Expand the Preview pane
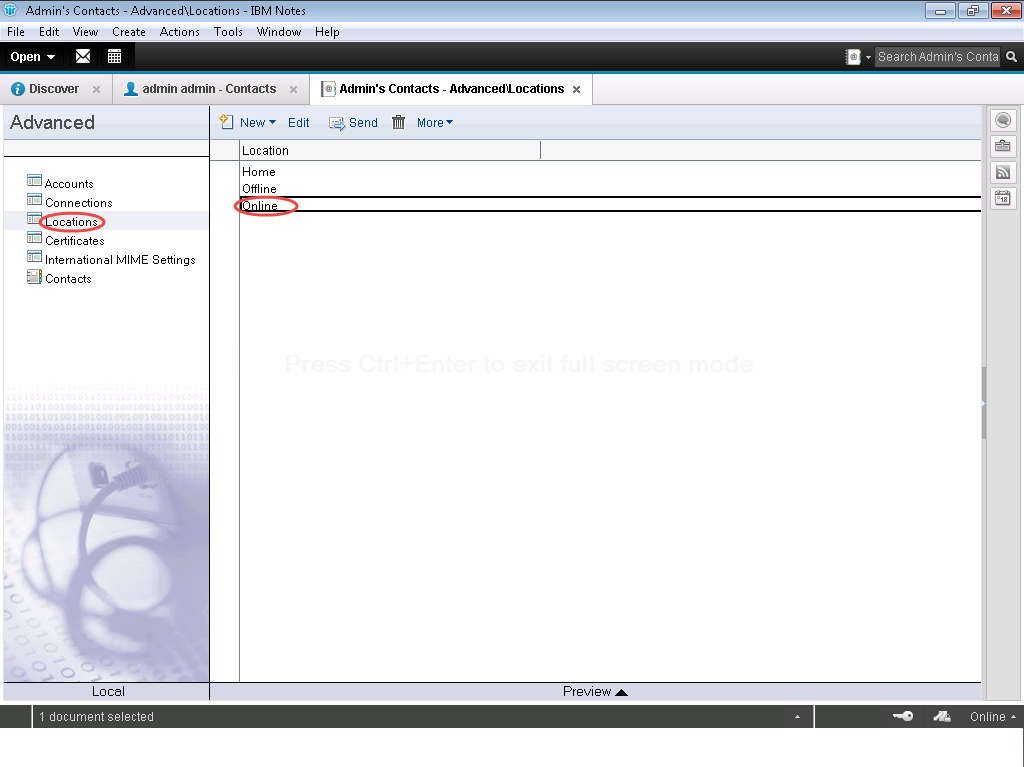 click(x=595, y=691)
